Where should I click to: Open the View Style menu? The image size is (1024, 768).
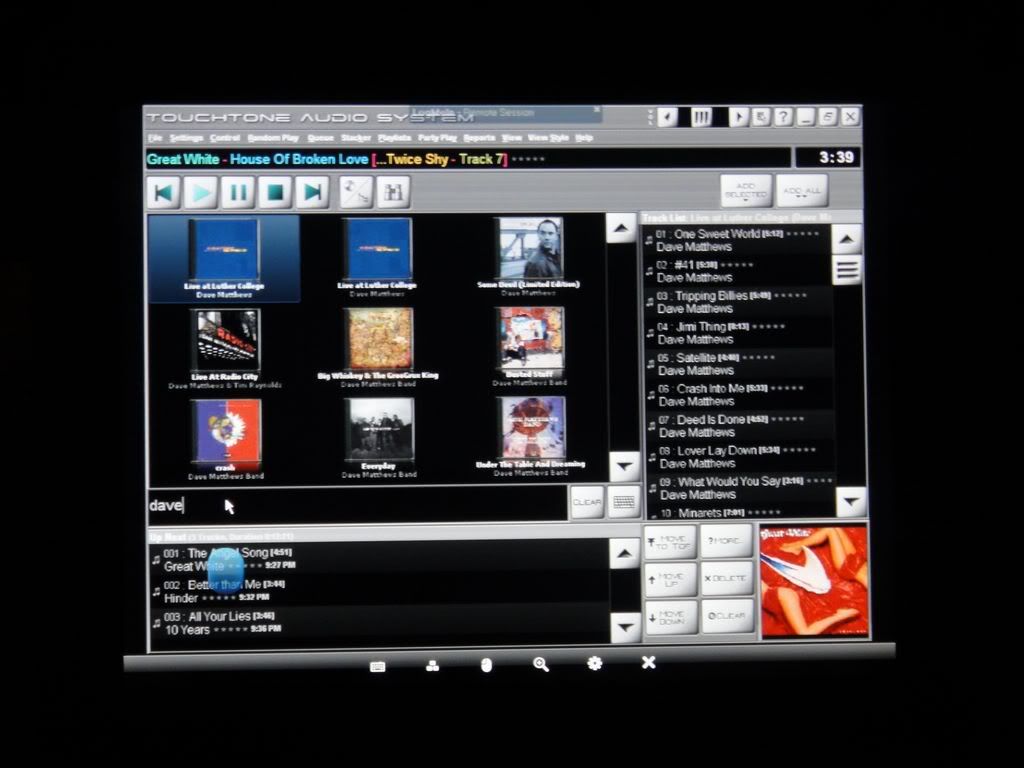pyautogui.click(x=548, y=138)
